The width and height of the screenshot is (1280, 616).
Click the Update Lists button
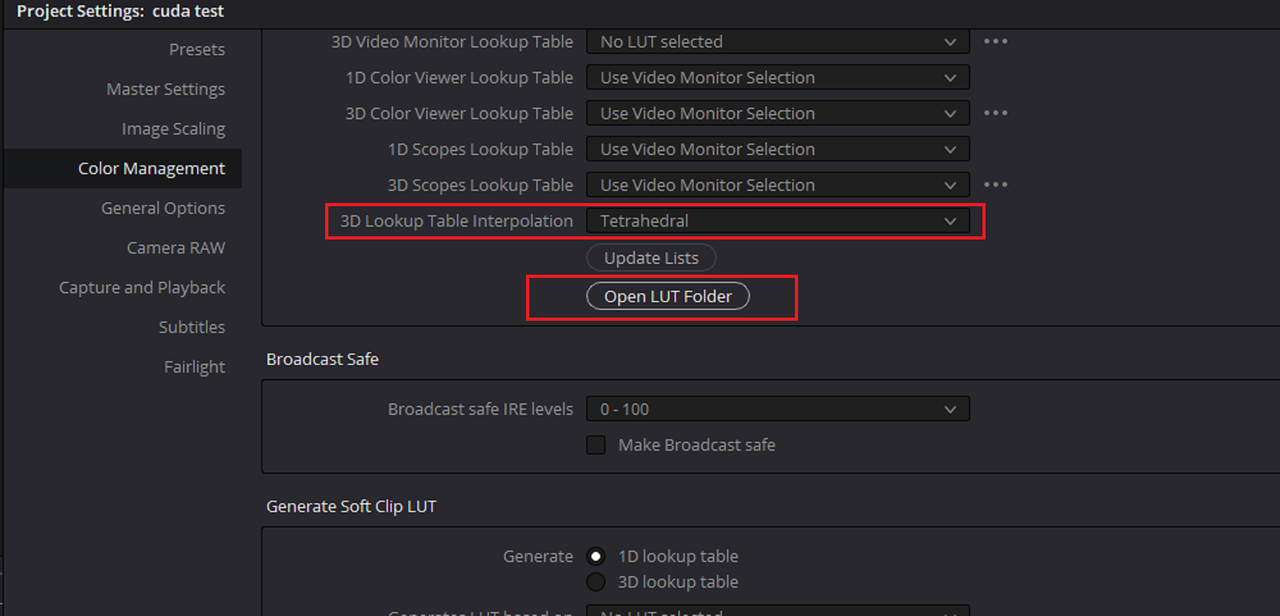(x=651, y=258)
